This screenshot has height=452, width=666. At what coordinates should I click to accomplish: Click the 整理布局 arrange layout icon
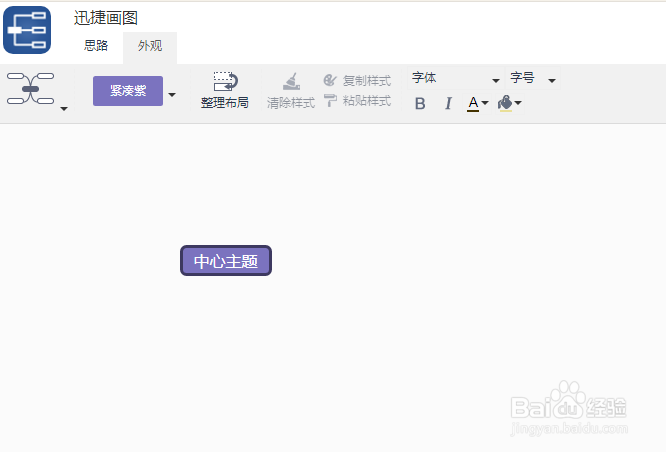click(x=225, y=81)
